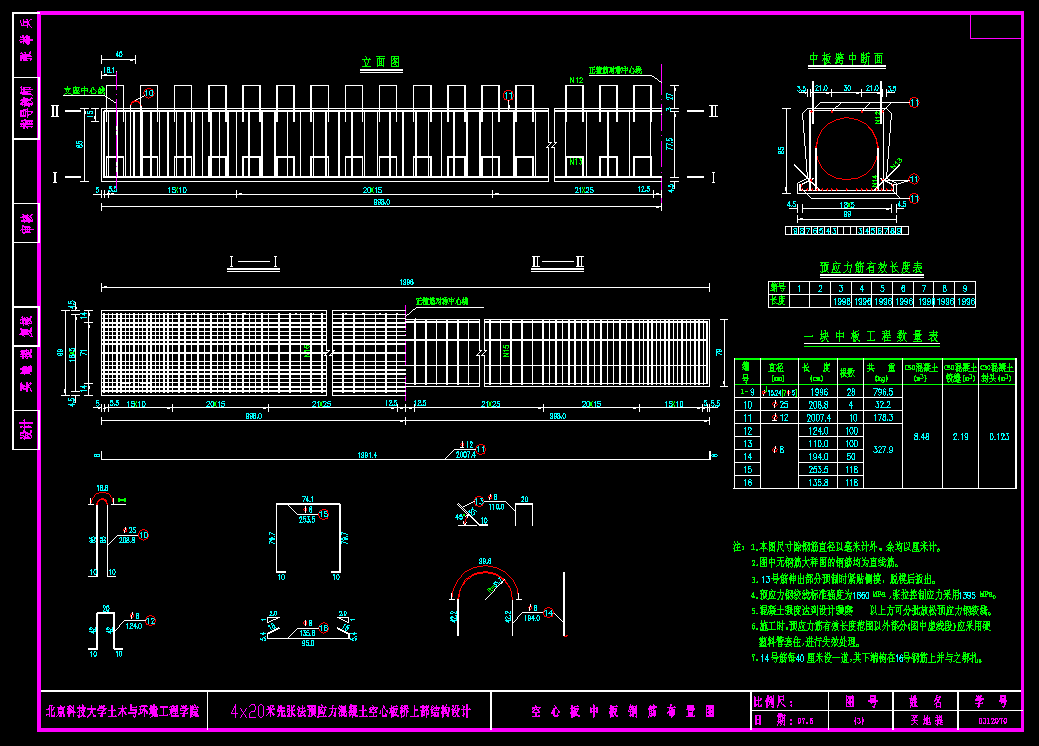Screen dimensions: 1039x746
Task: Select the 中板跨中断面 cross-section title
Action: 846,60
